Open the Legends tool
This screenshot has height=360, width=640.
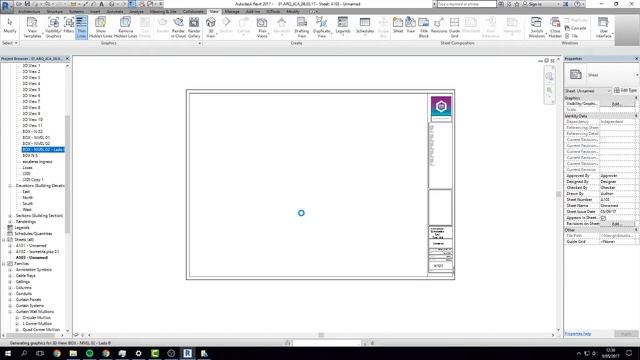tap(343, 26)
